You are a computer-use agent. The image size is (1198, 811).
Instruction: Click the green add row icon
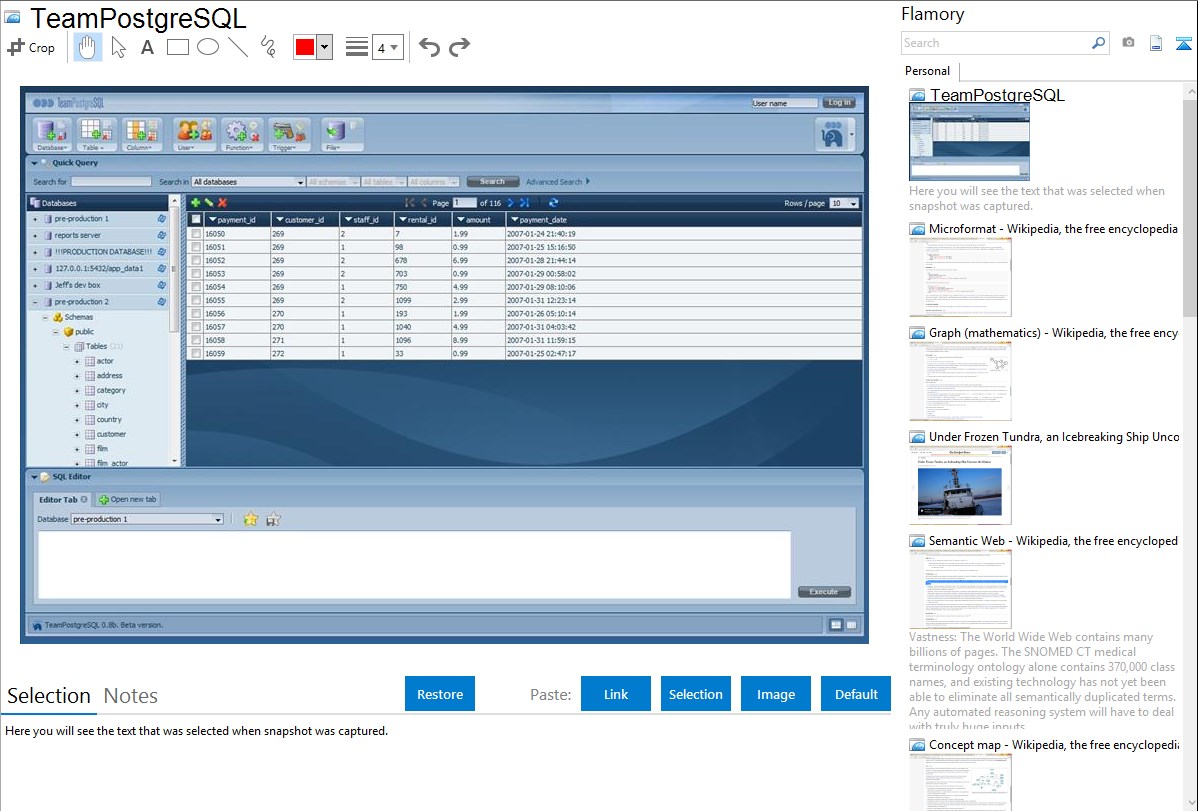[x=196, y=203]
